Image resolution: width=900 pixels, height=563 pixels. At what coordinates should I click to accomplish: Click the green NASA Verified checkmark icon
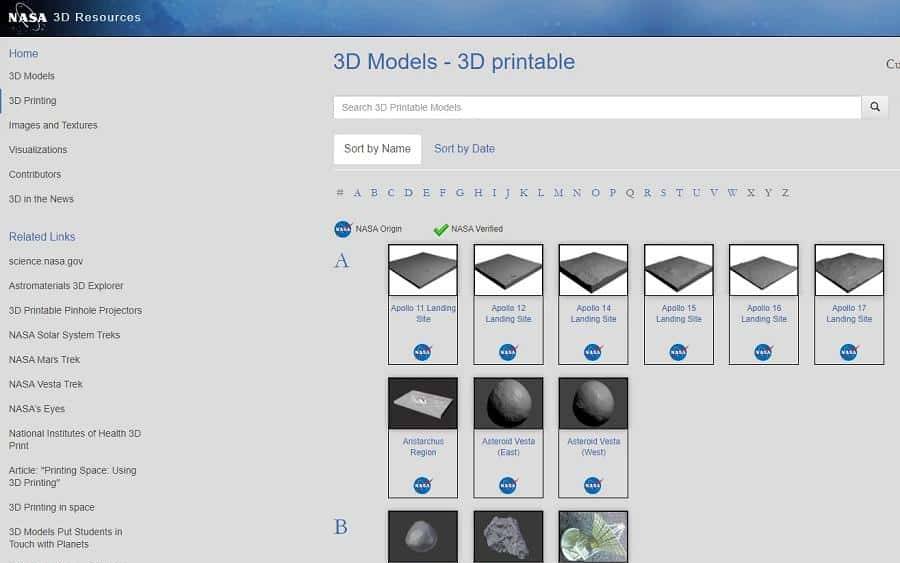click(x=441, y=230)
